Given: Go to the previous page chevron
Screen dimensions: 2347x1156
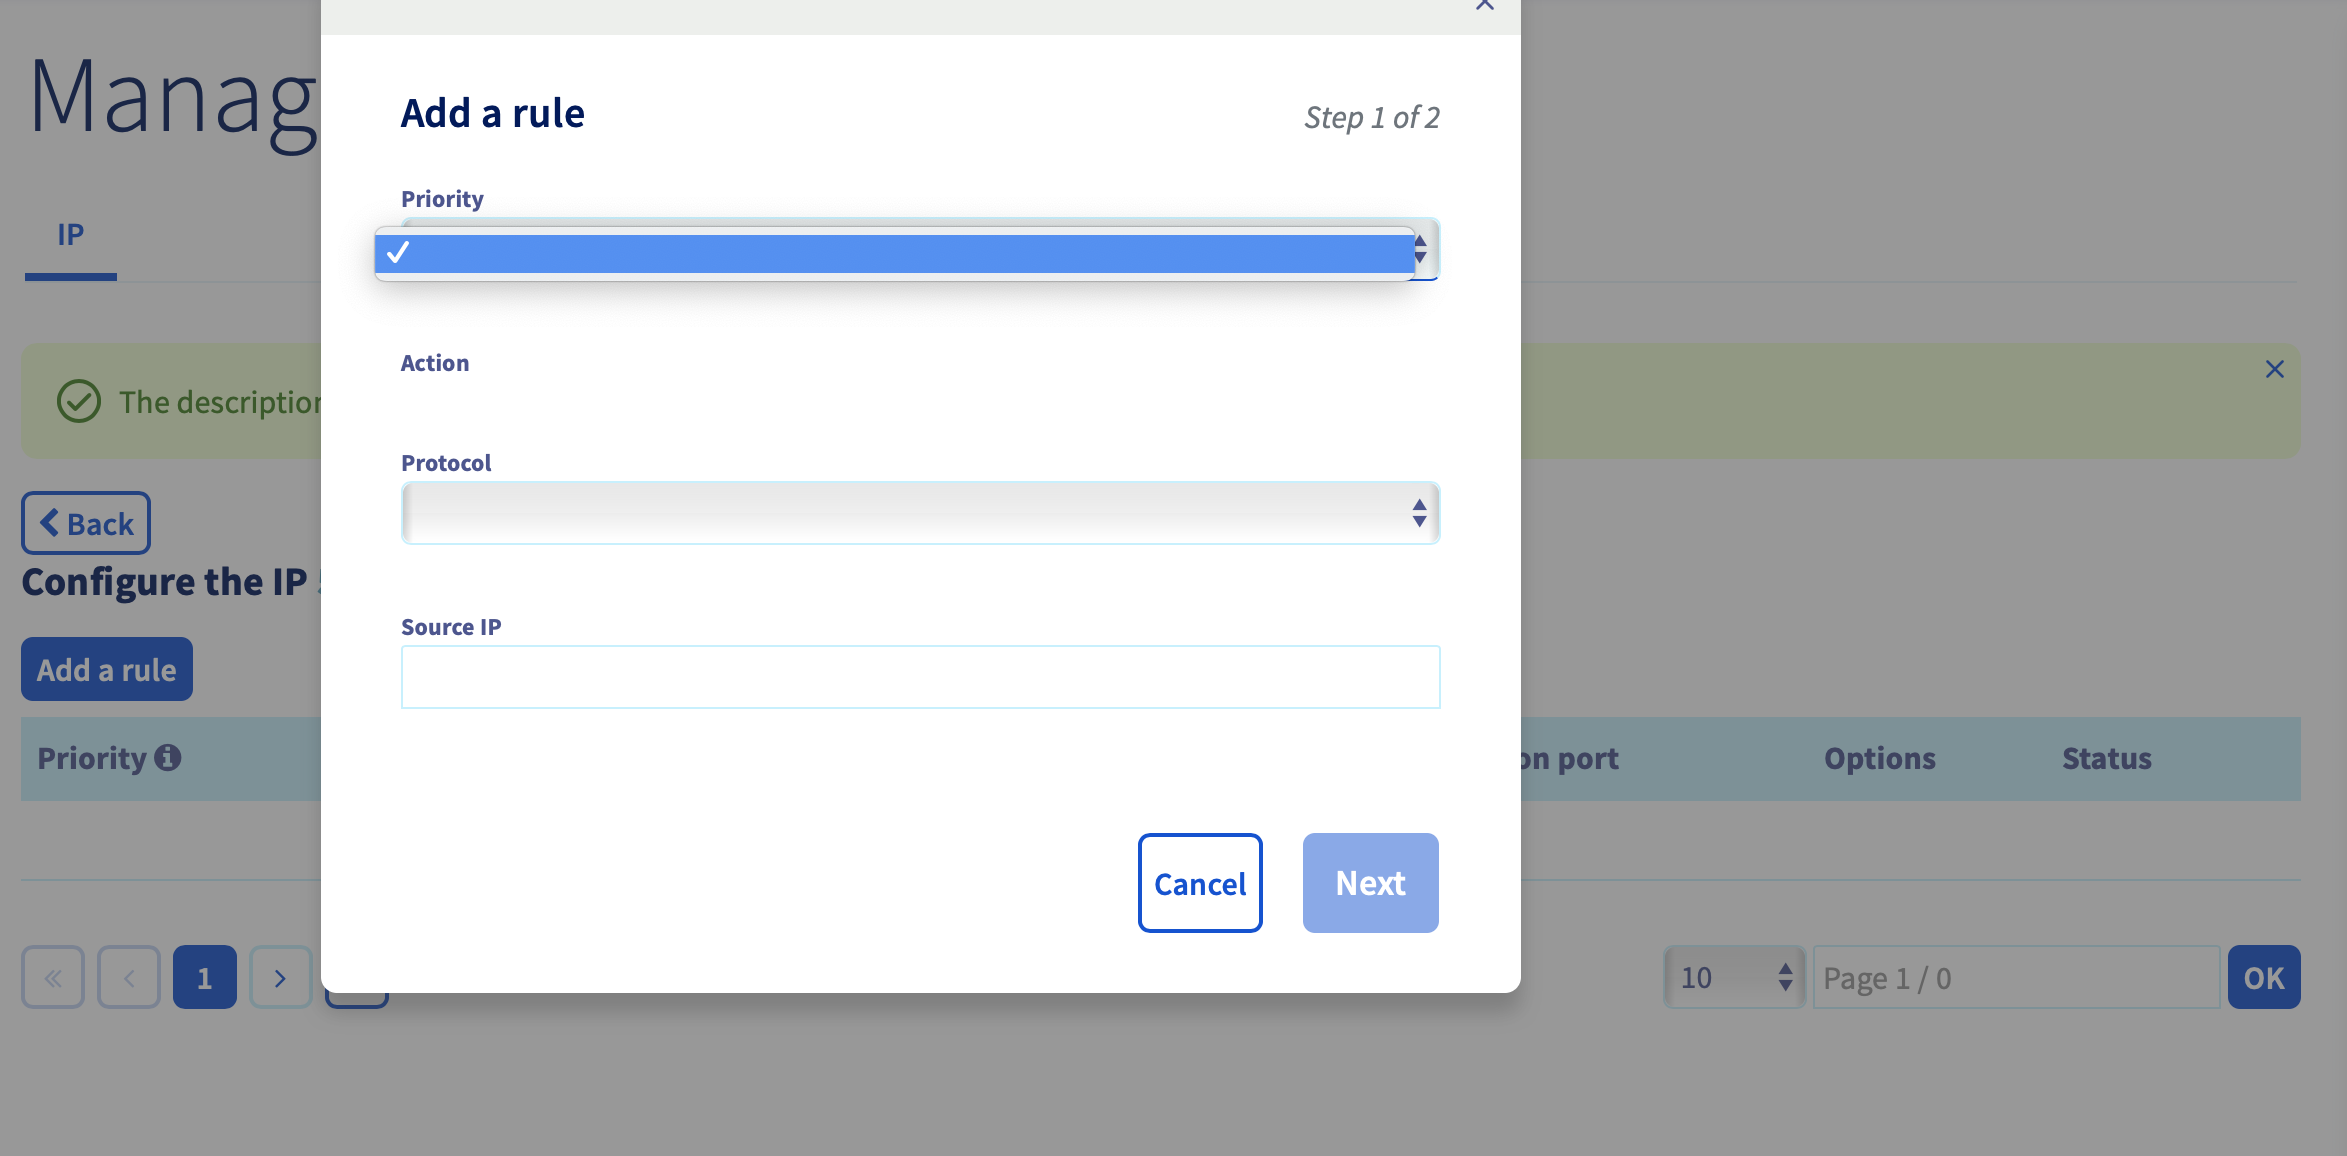Looking at the screenshot, I should coord(129,977).
